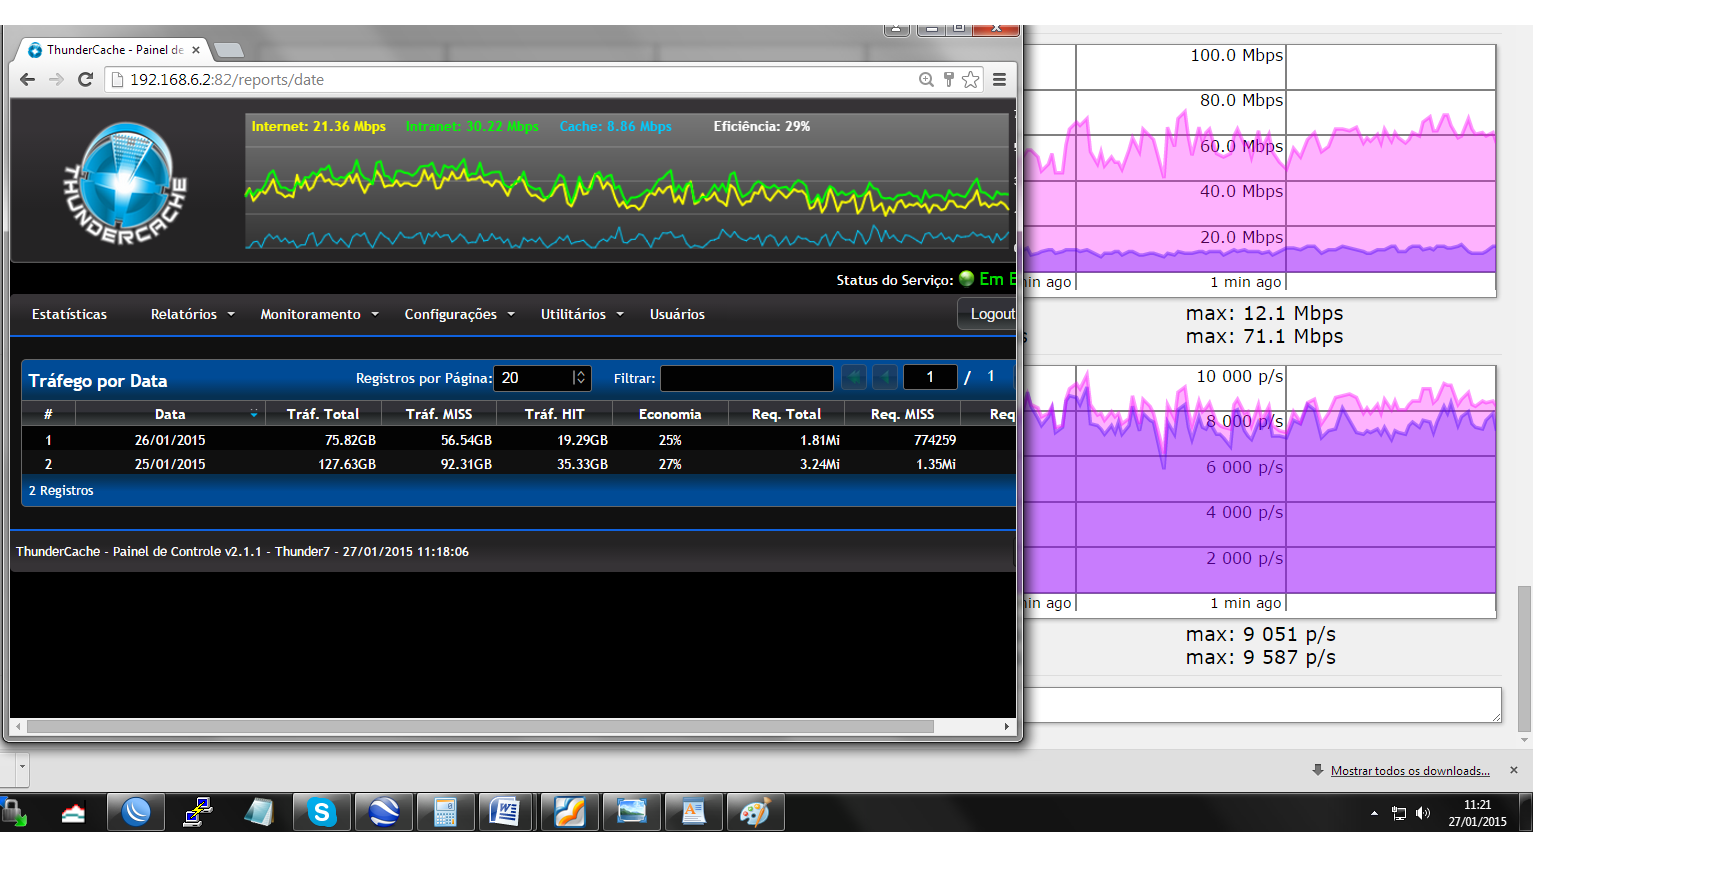This screenshot has height=890, width=1713.
Task: Bookmark page with the star icon
Action: coord(970,80)
